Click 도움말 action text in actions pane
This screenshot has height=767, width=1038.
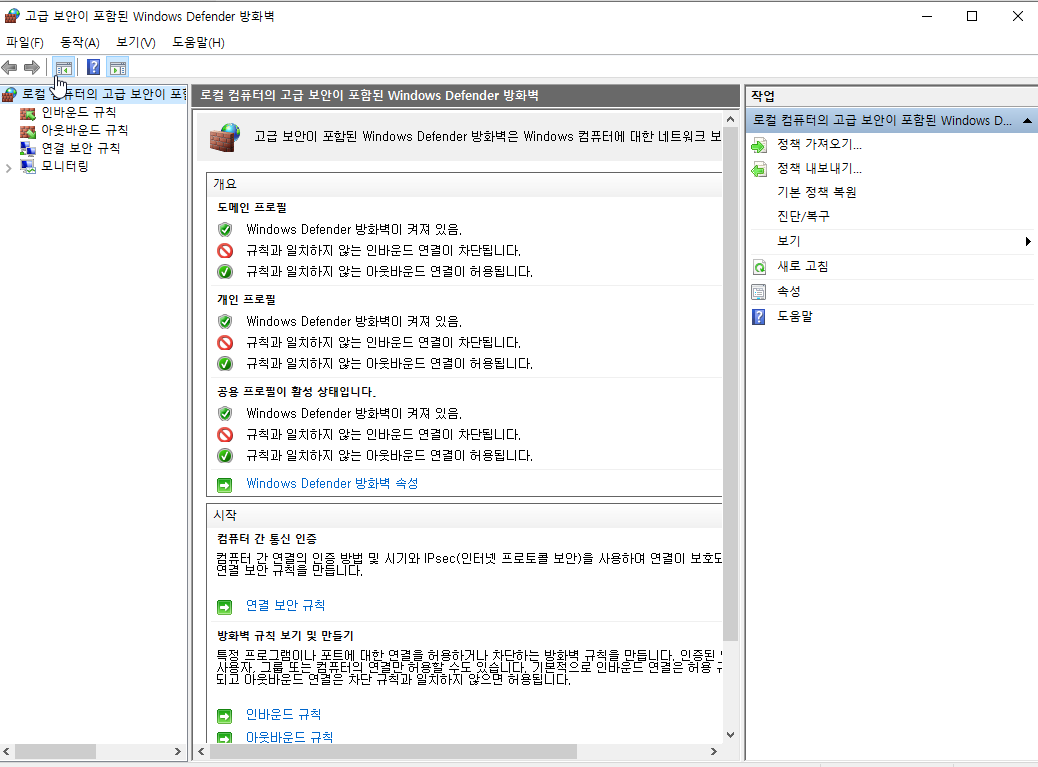click(x=794, y=316)
